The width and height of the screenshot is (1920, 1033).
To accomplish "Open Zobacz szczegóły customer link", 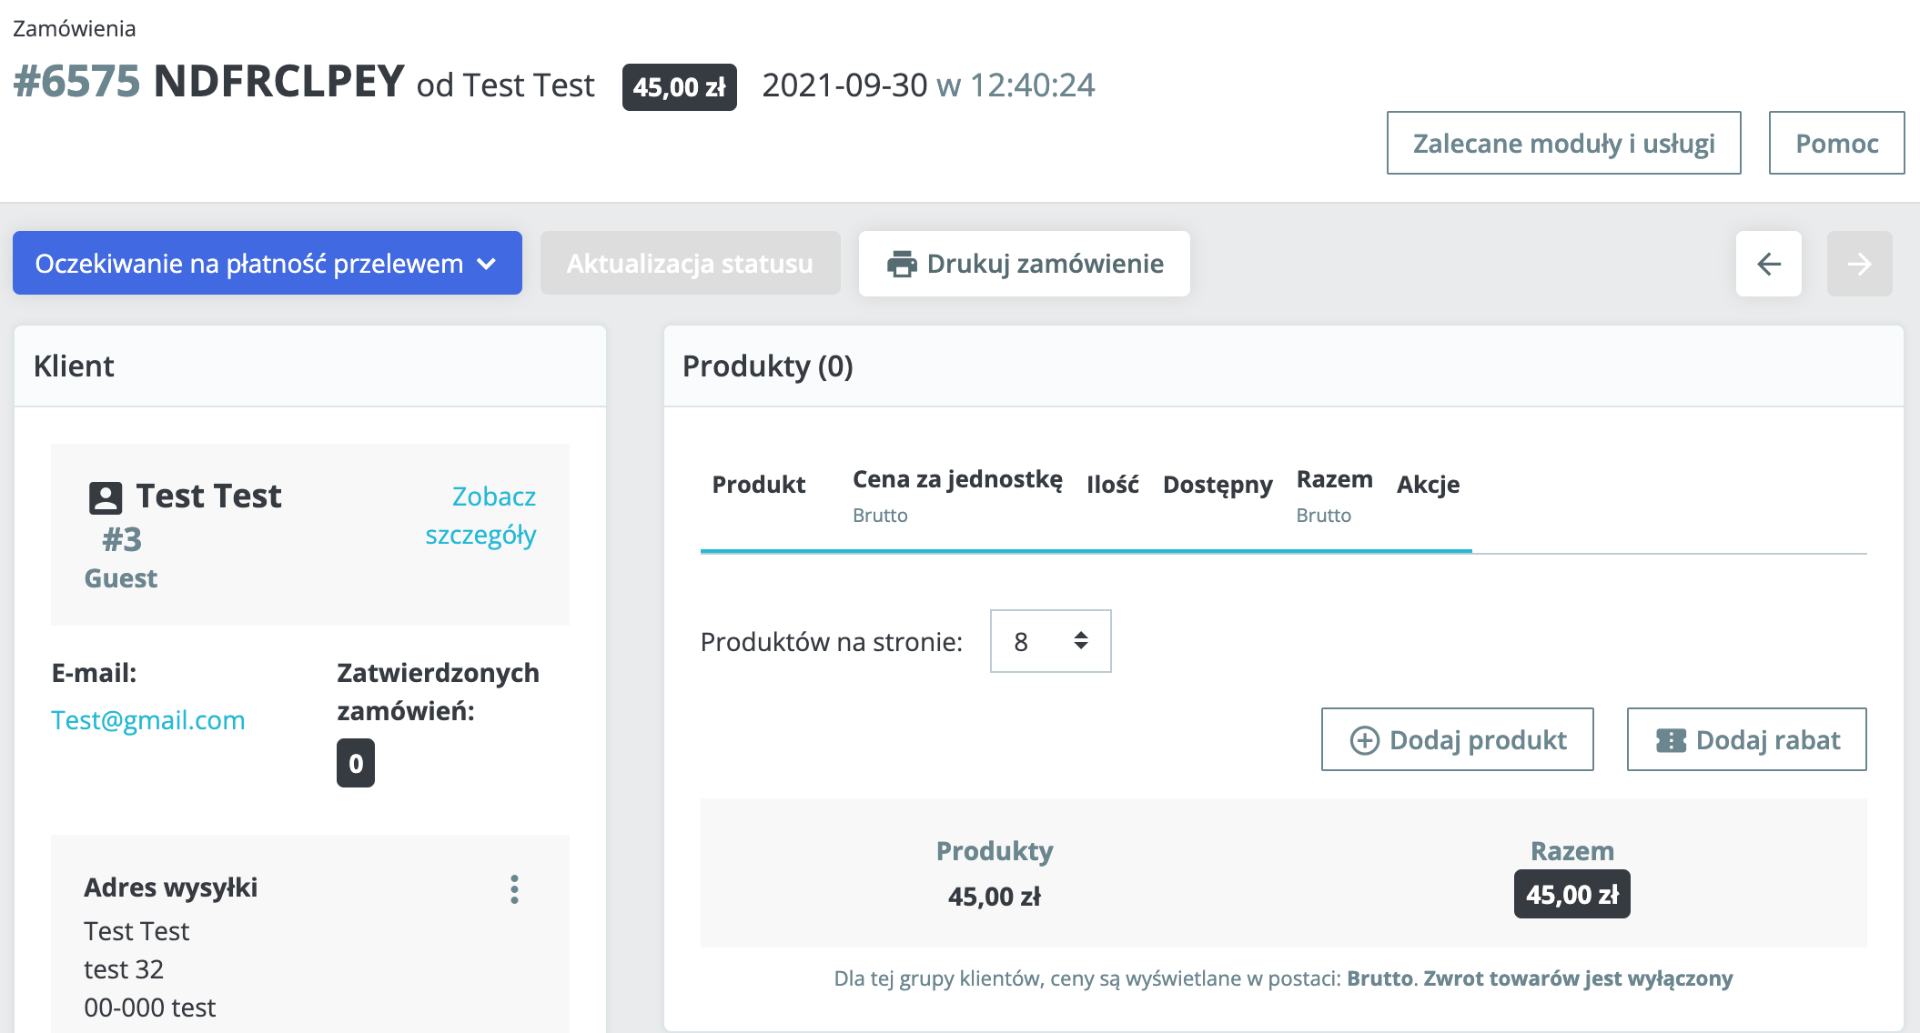I will (482, 515).
